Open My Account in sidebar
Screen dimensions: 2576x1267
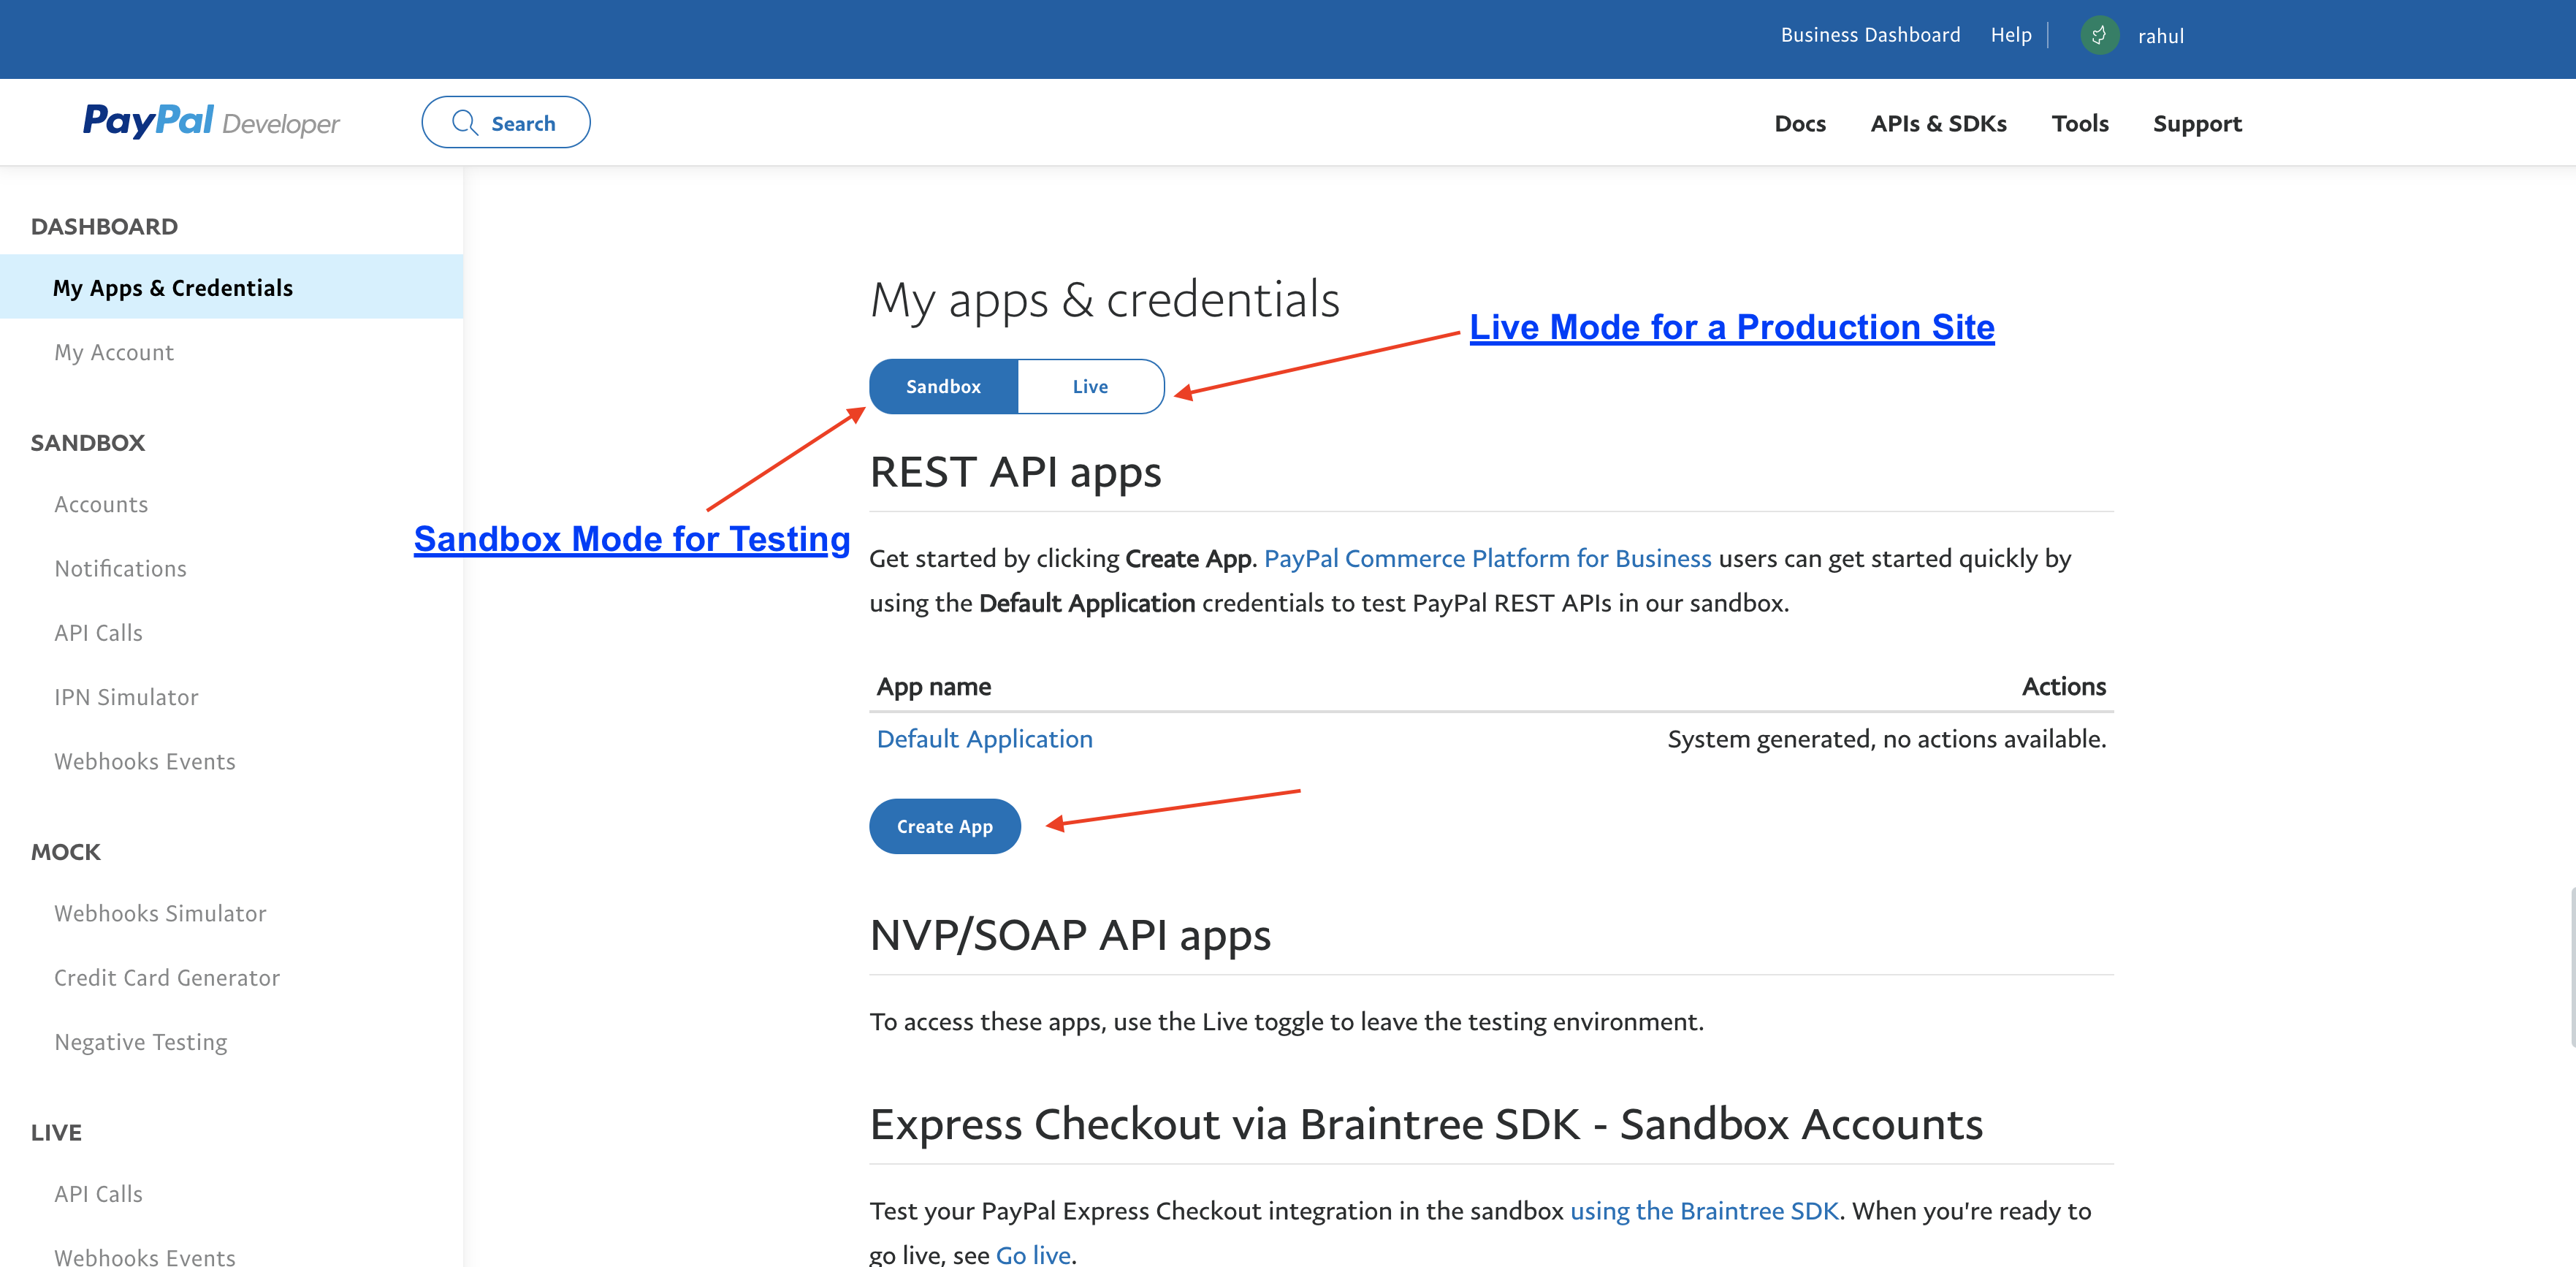tap(114, 352)
